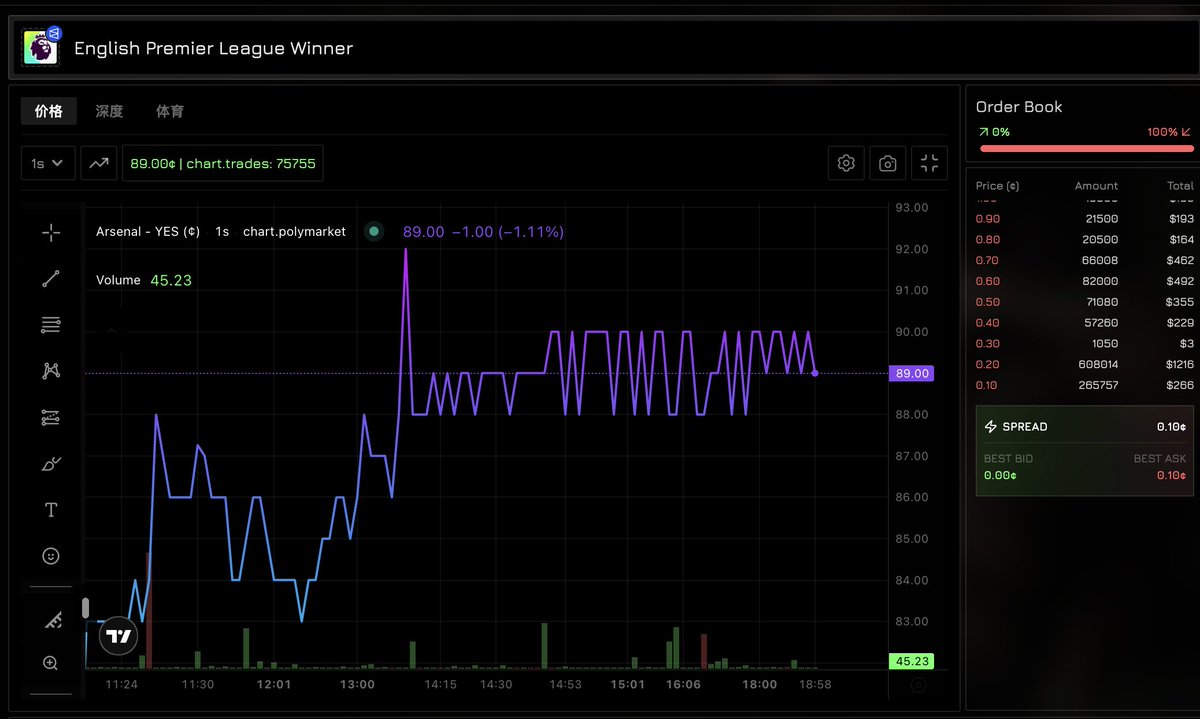Click the chart.polymarket source label
The image size is (1200, 719).
click(x=294, y=231)
